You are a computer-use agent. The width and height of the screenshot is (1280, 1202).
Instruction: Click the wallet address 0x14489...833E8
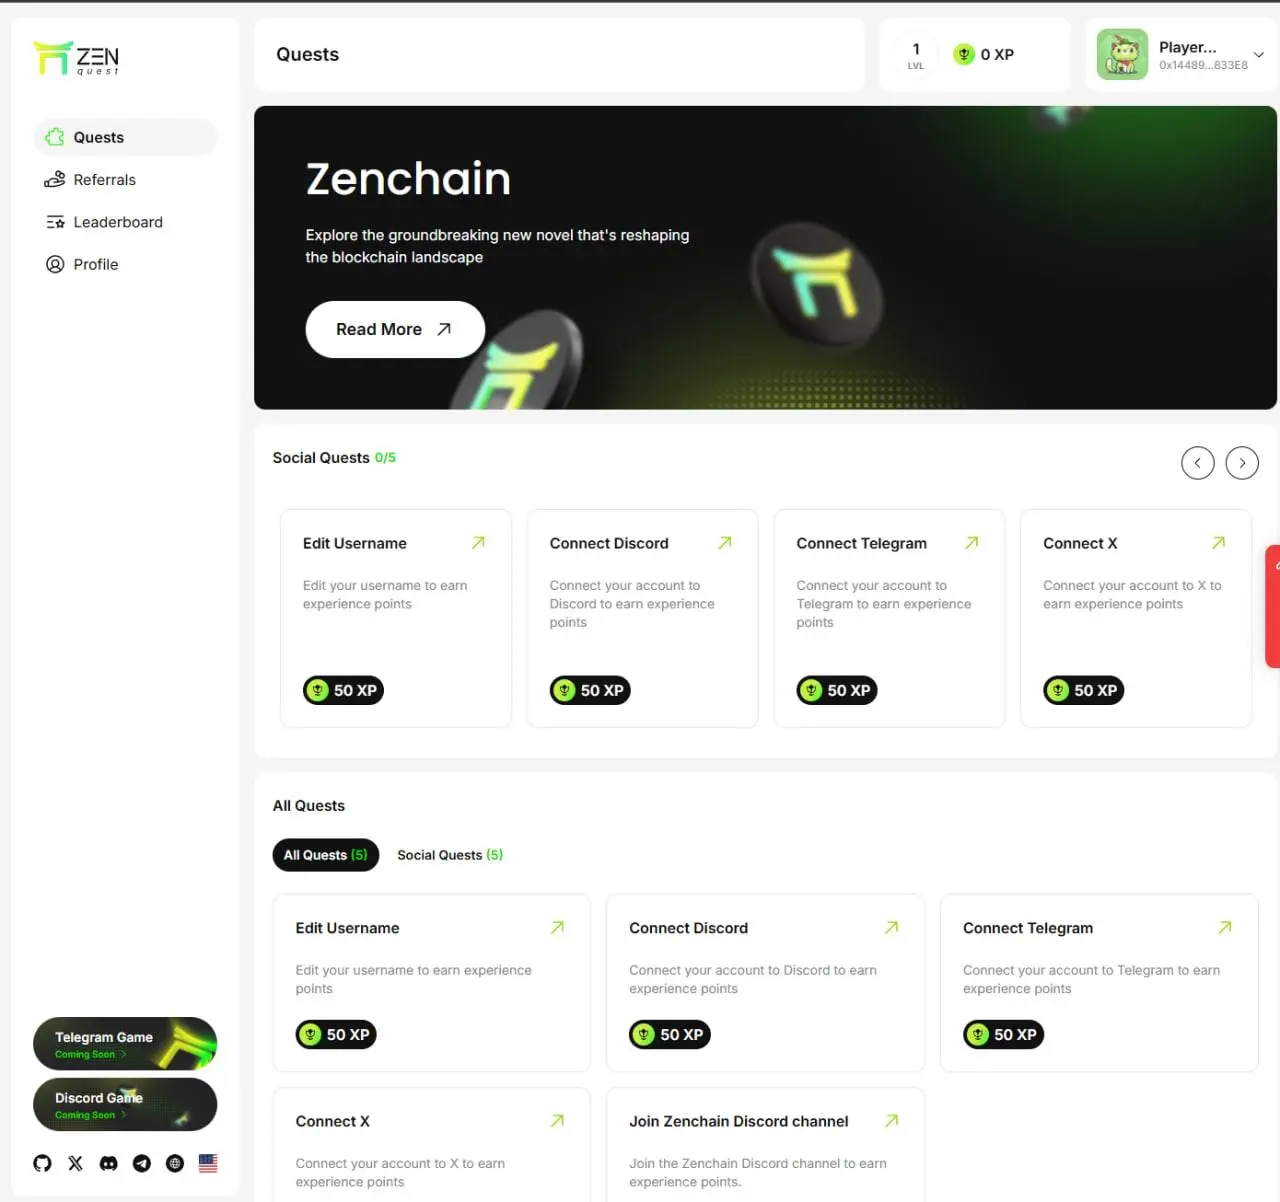(x=1203, y=66)
